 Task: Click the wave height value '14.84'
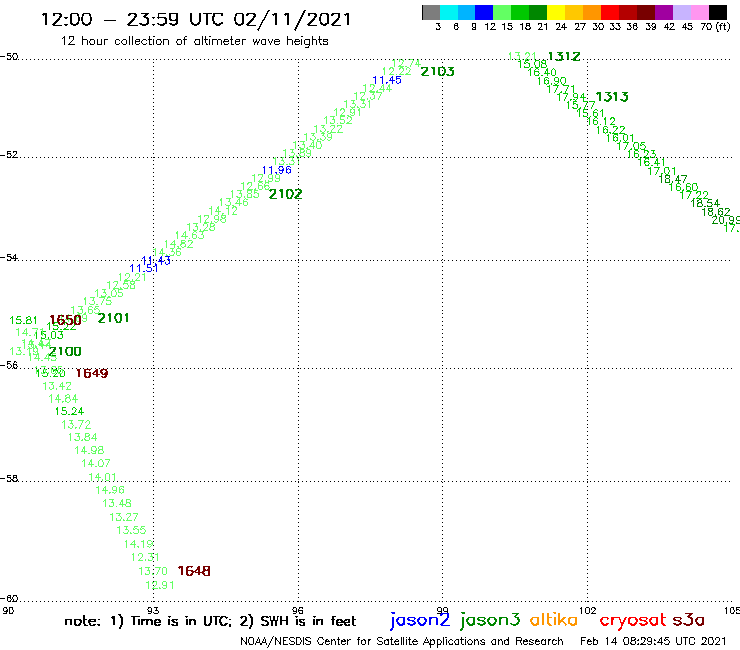point(63,399)
